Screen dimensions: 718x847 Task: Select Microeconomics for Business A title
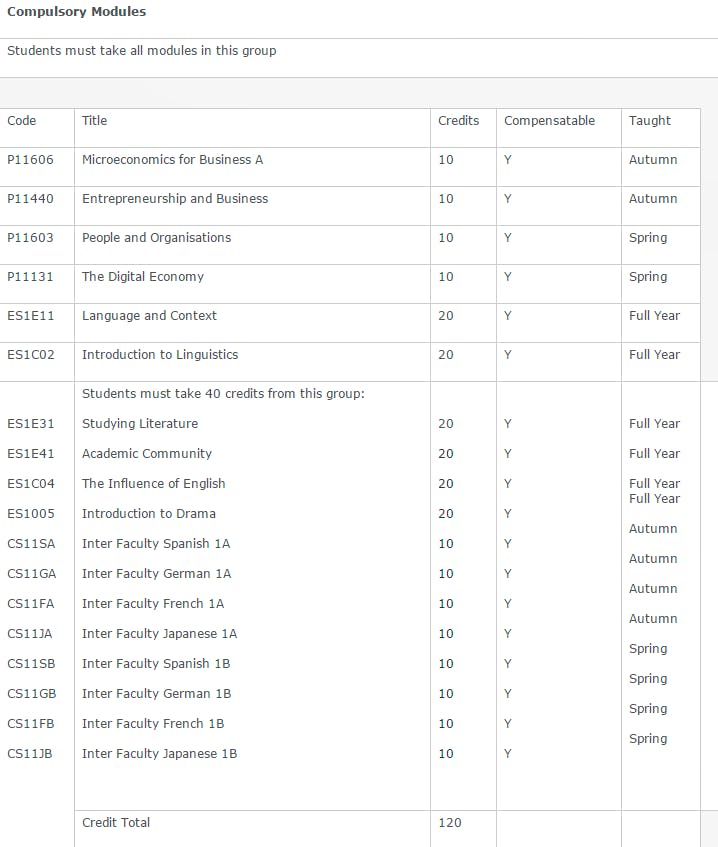point(172,160)
